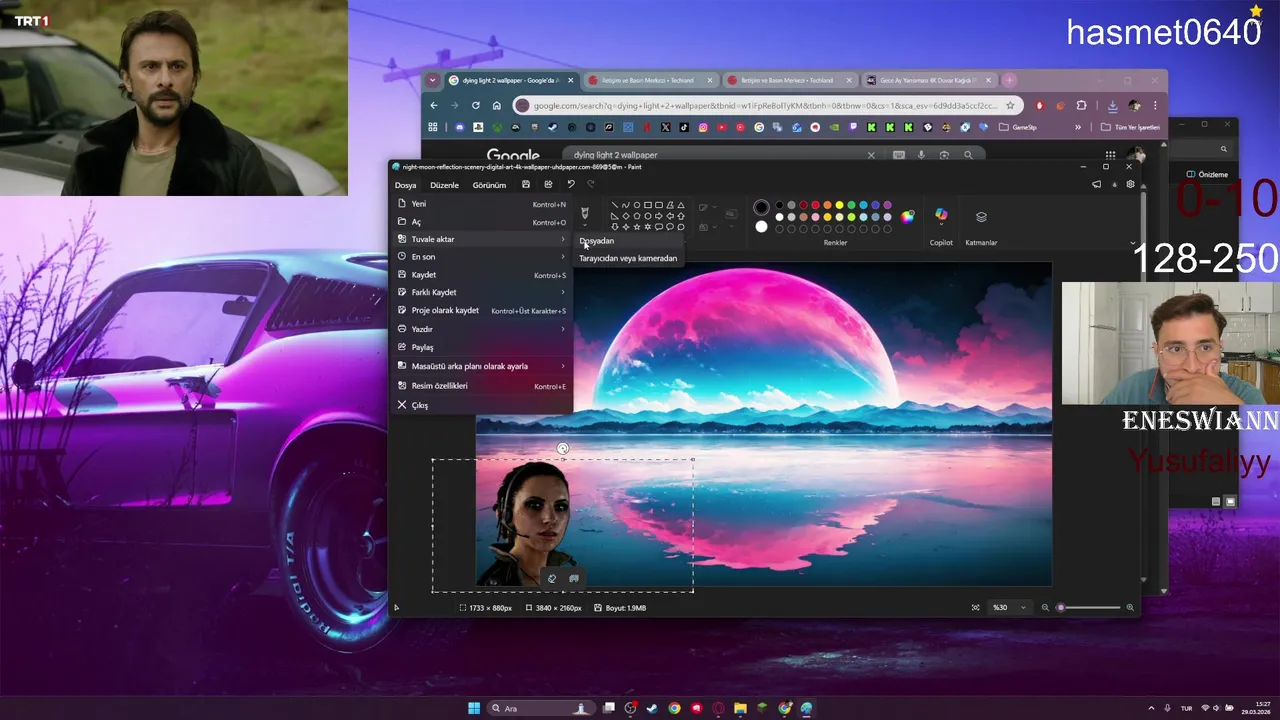Click search by image camera icon in Google
Screen dimensions: 1280x720
click(x=944, y=155)
